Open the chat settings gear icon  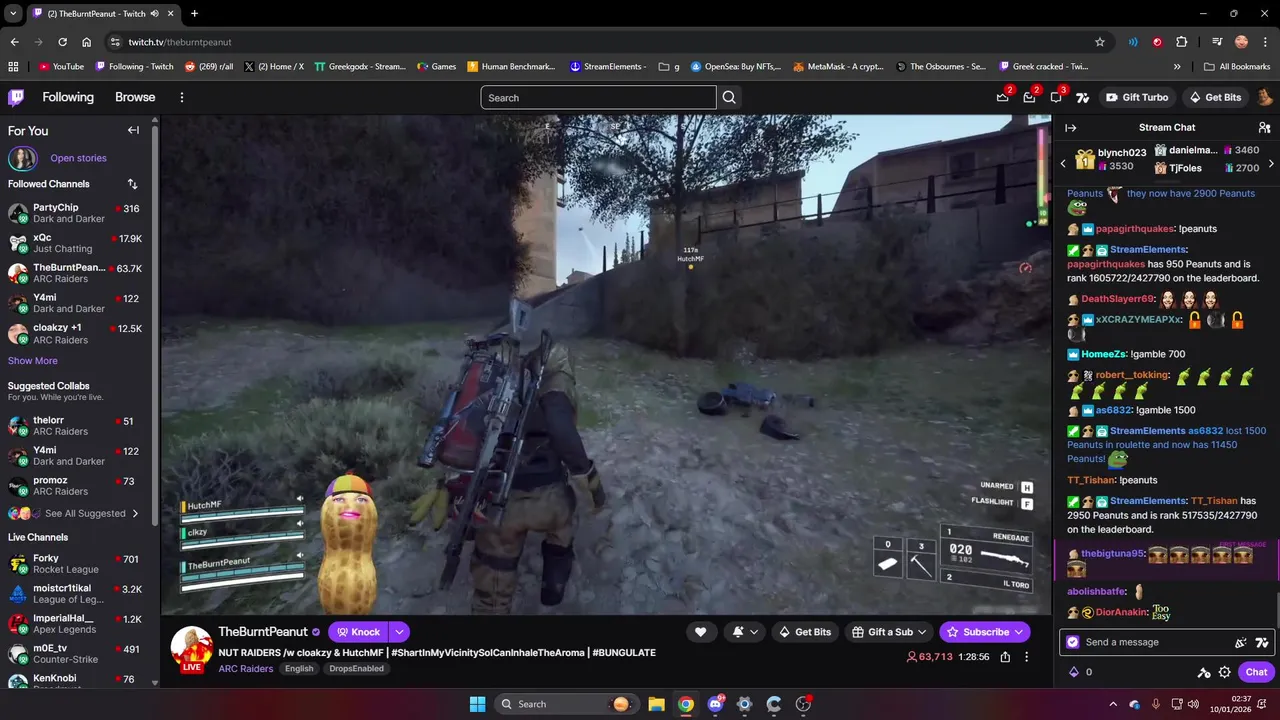pyautogui.click(x=1224, y=672)
